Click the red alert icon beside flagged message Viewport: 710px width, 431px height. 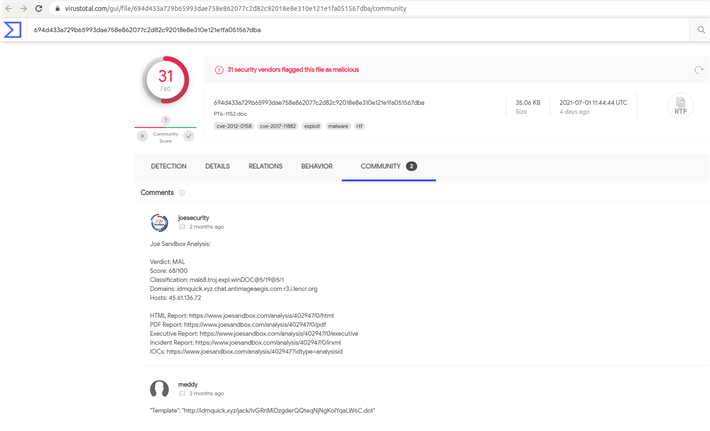(219, 70)
